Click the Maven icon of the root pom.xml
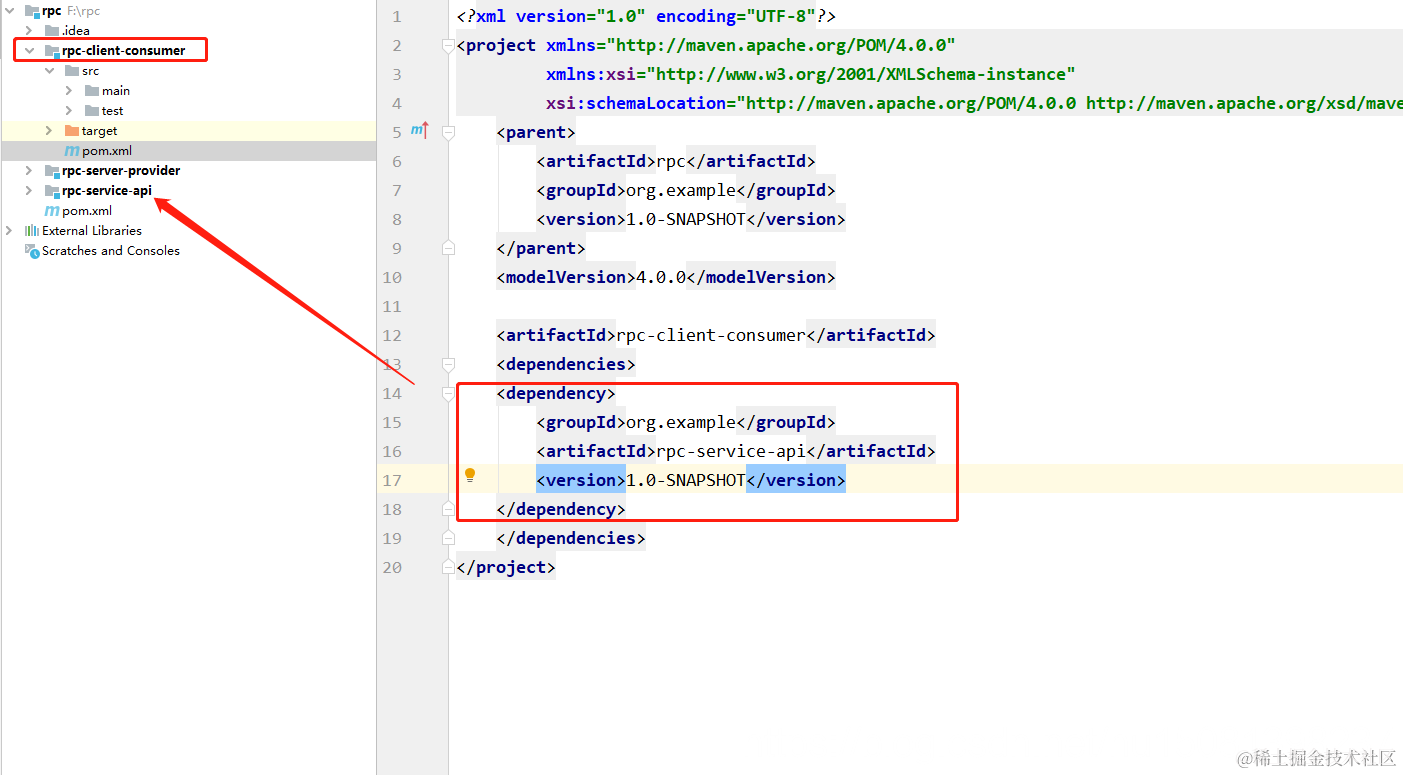This screenshot has height=775, width=1403. 52,211
